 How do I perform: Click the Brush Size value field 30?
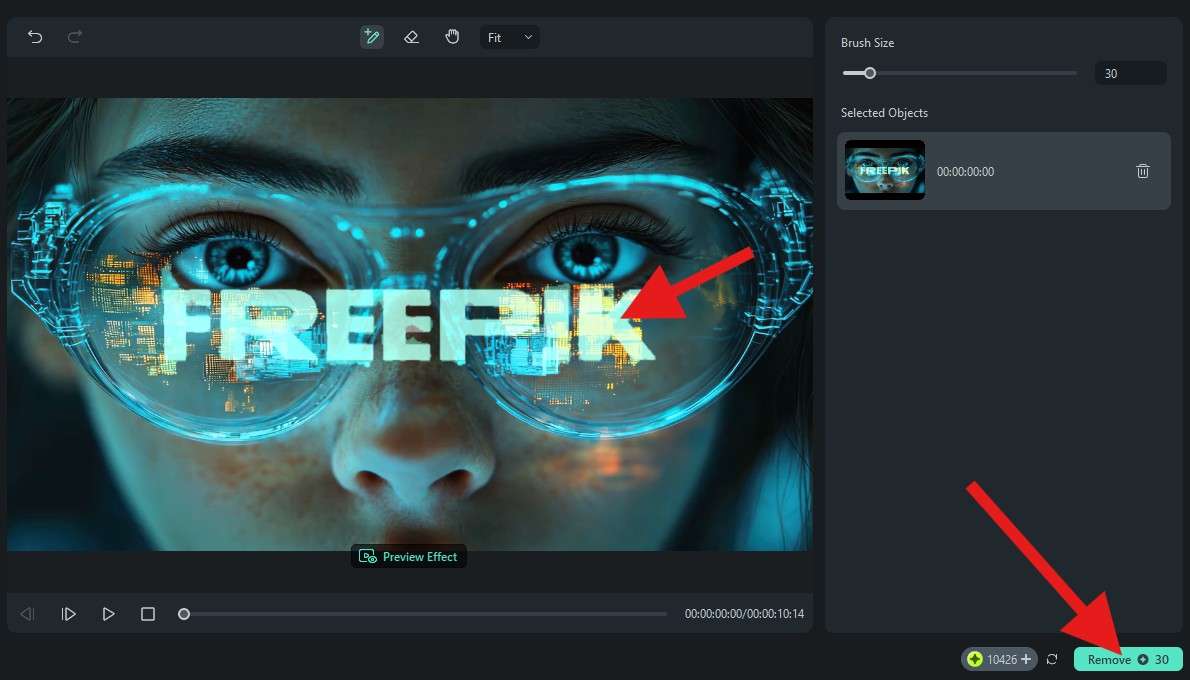coord(1130,73)
